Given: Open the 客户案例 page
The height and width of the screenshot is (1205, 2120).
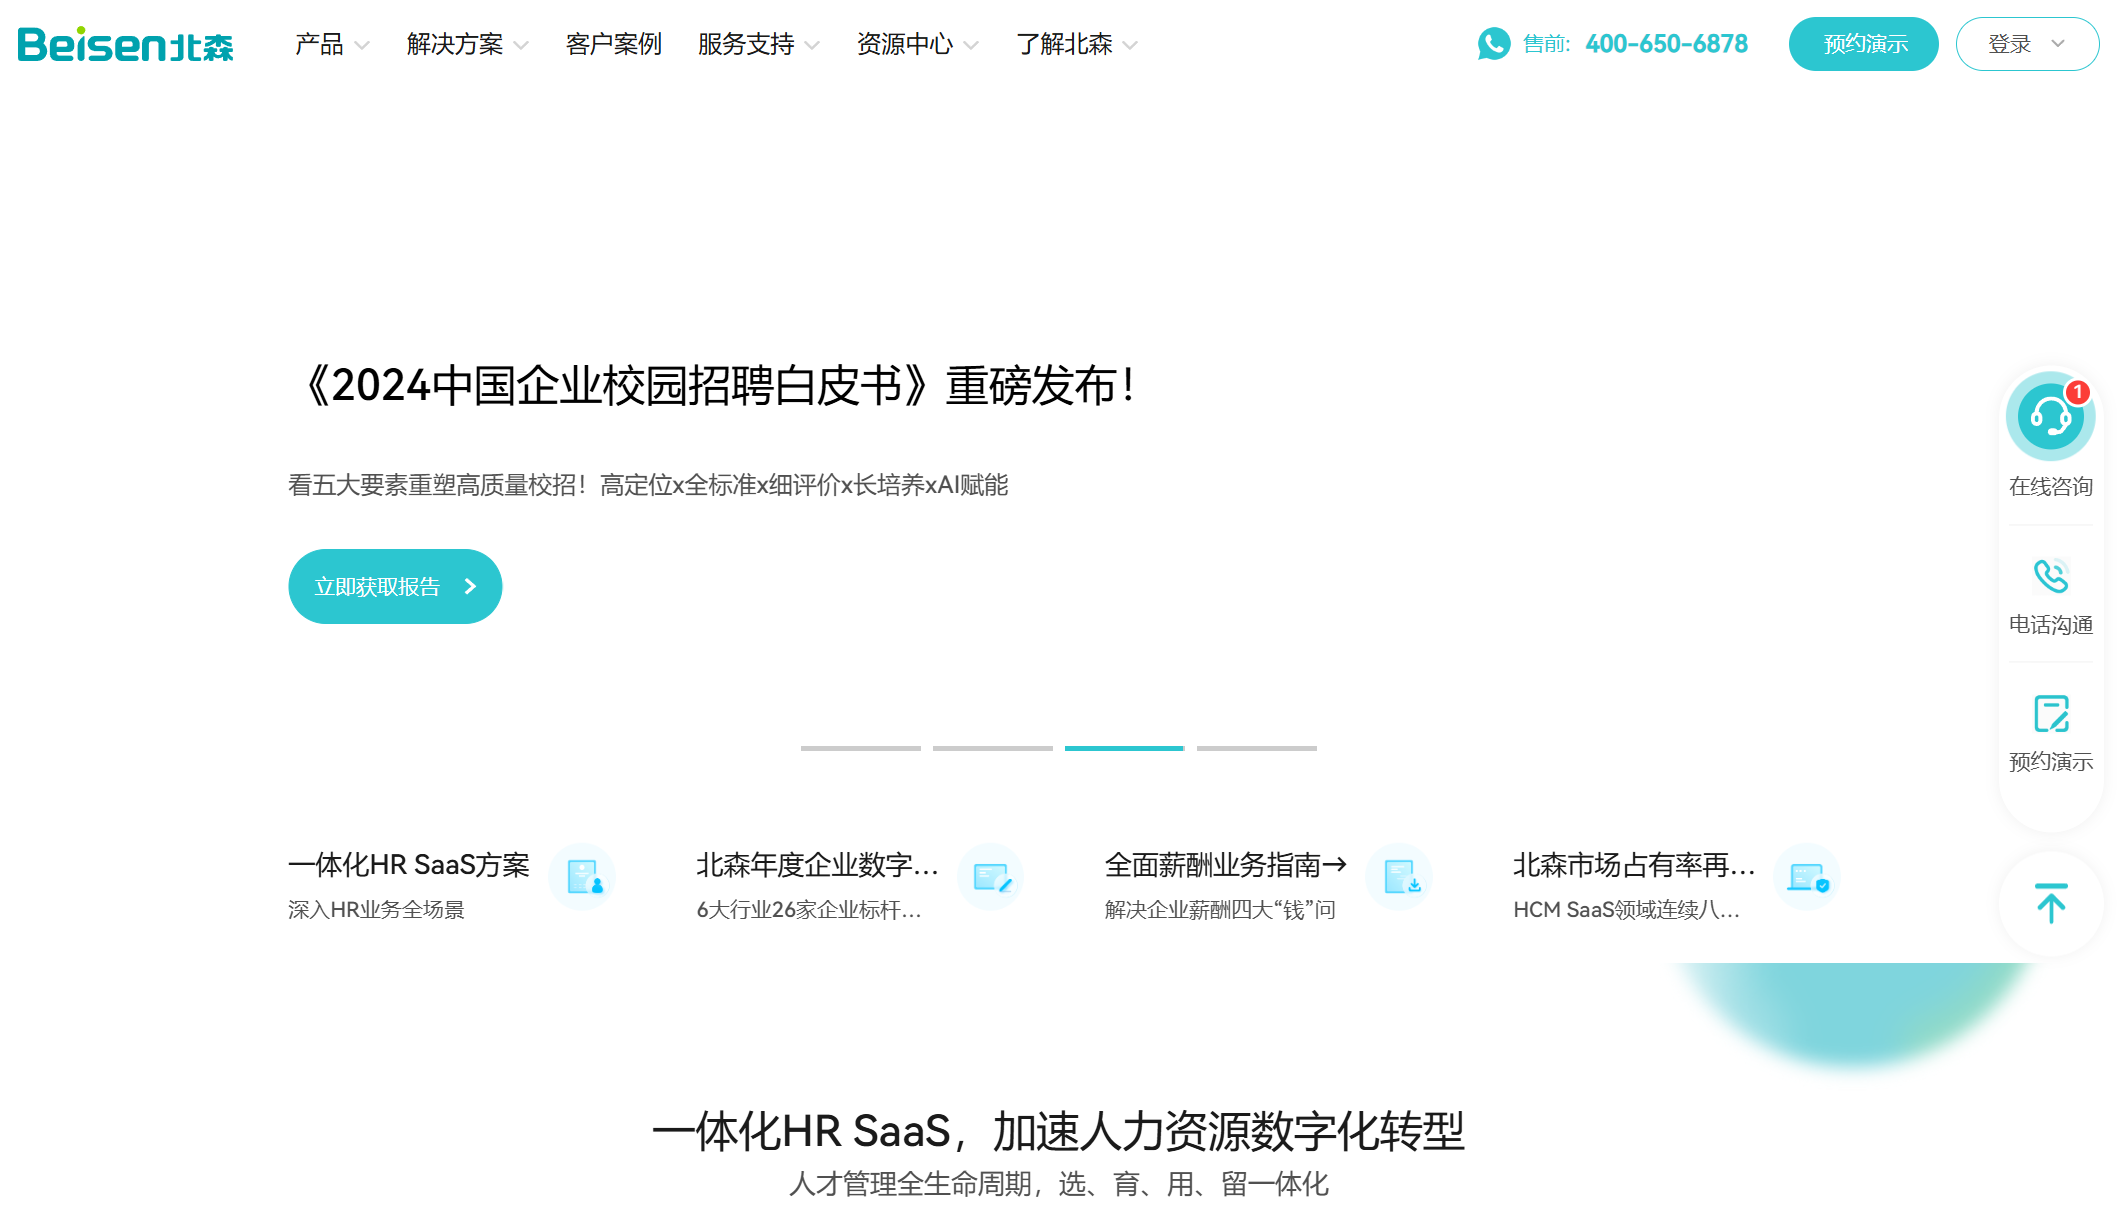Looking at the screenshot, I should click(614, 44).
